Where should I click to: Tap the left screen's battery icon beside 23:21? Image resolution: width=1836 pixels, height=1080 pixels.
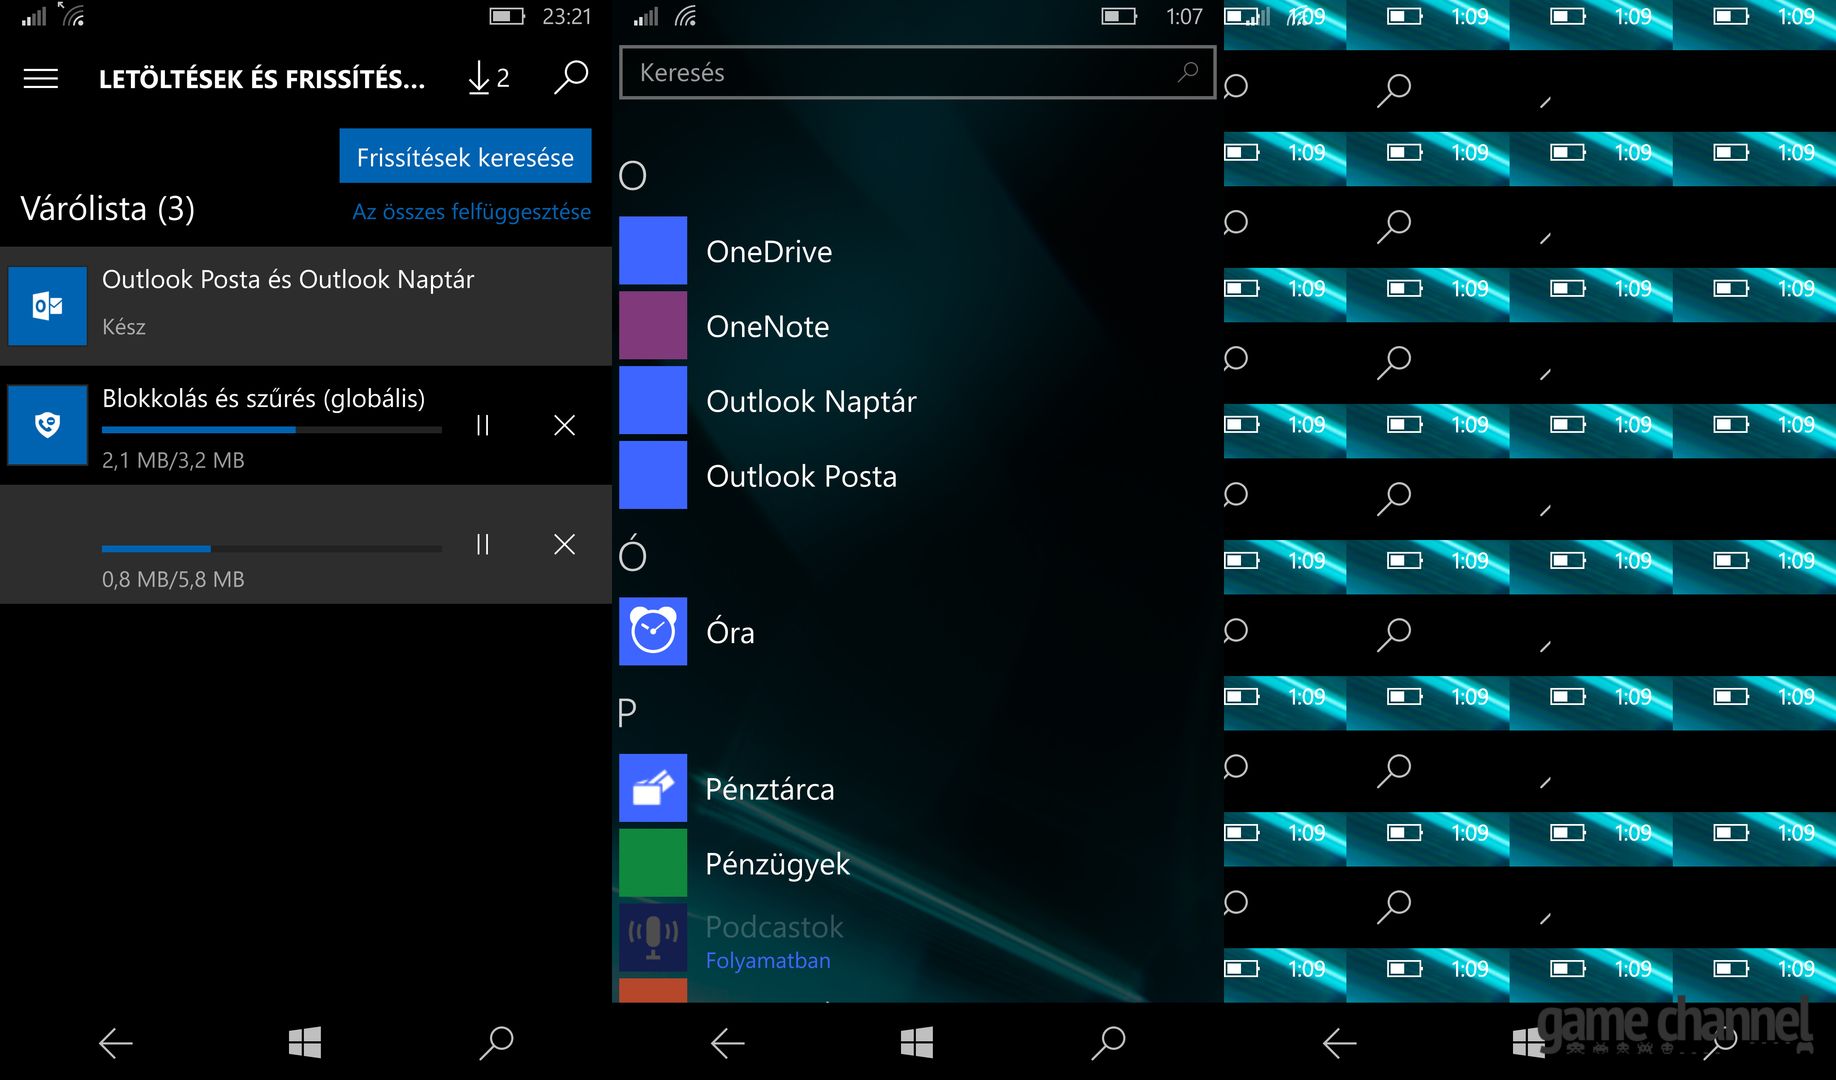click(507, 16)
